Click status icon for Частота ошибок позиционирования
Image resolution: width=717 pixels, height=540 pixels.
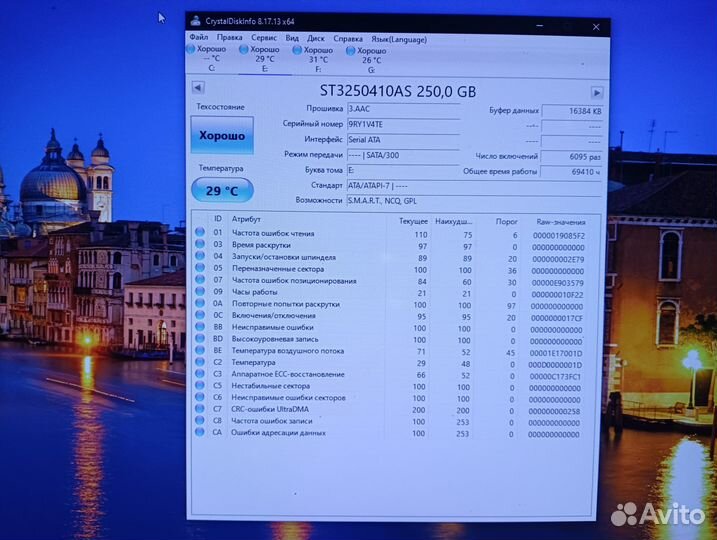200,279
